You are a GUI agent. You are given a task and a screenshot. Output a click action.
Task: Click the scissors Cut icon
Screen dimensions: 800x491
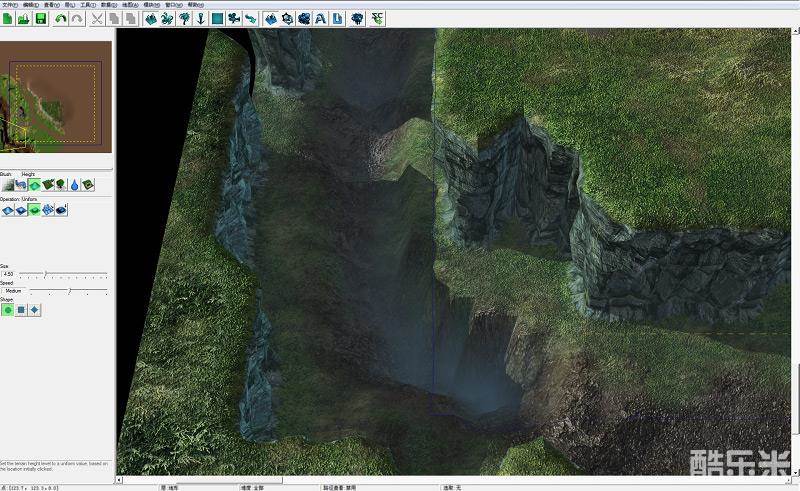tap(97, 19)
